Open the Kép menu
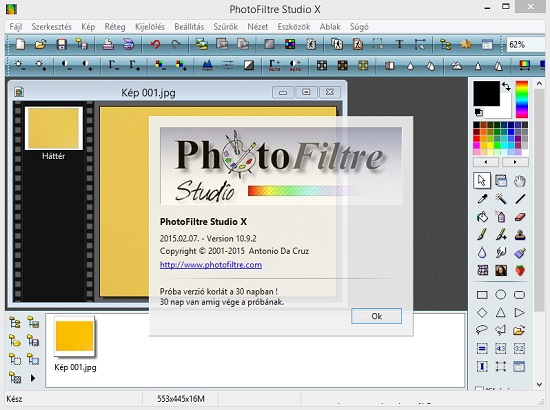The image size is (550, 410). pos(88,27)
